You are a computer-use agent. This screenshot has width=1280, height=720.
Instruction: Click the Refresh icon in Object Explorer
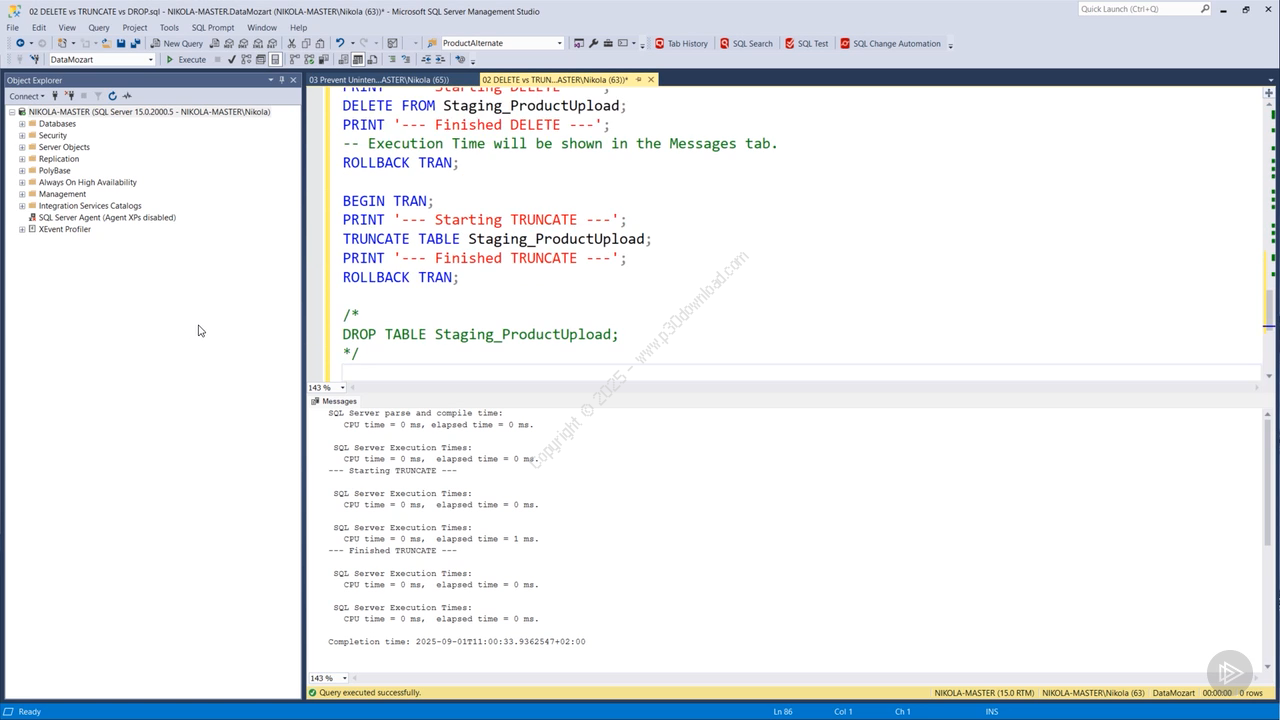[112, 96]
